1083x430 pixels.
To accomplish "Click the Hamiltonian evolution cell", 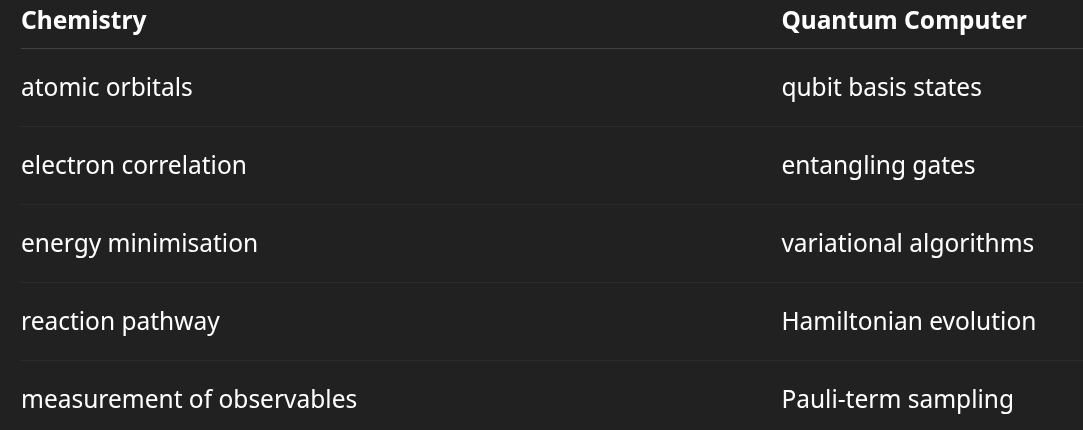I will 909,322.
